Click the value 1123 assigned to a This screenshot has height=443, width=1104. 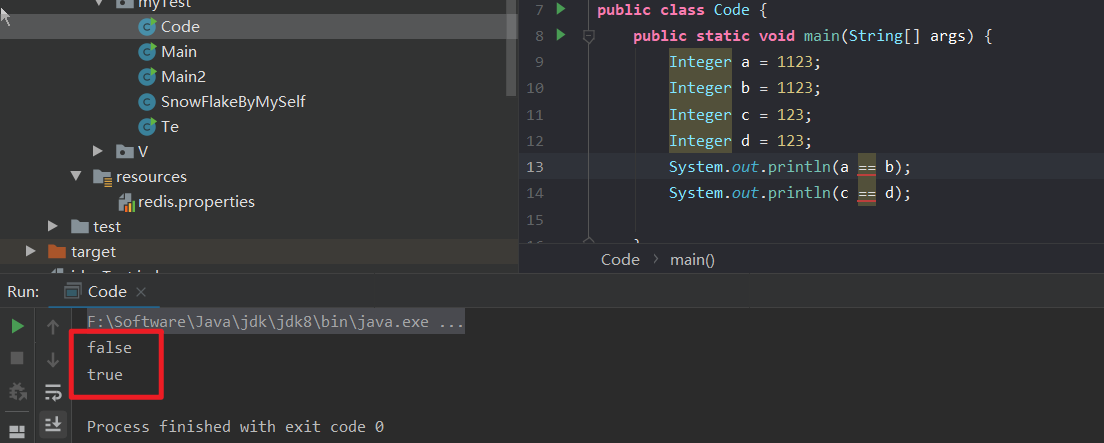pos(795,62)
